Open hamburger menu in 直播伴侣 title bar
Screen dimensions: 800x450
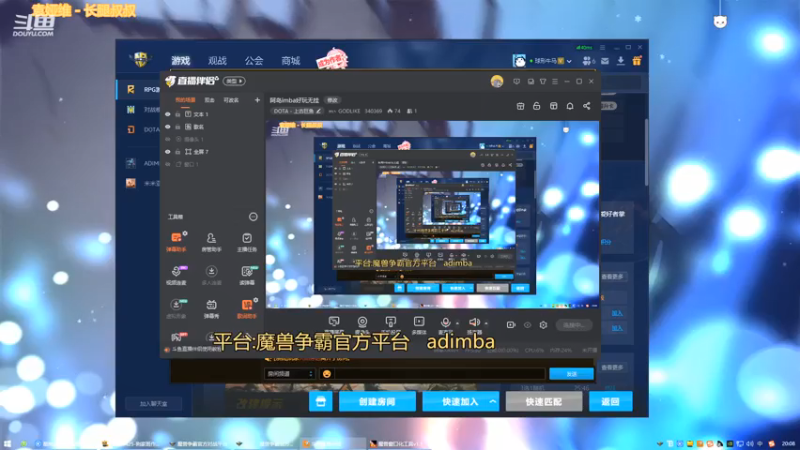[555, 82]
